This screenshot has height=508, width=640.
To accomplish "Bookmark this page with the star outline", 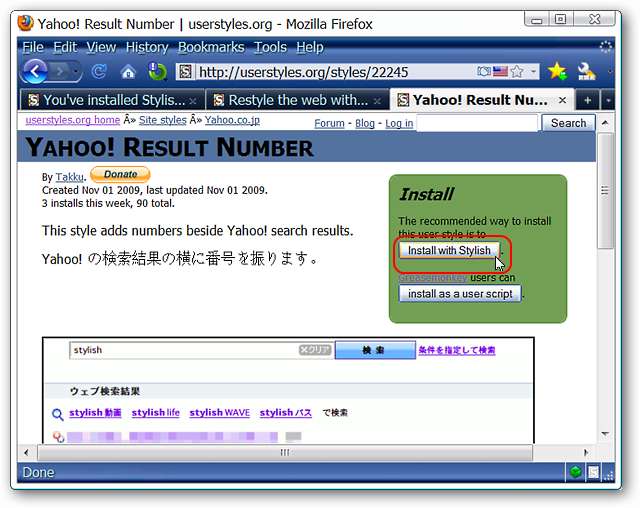I will [517, 72].
